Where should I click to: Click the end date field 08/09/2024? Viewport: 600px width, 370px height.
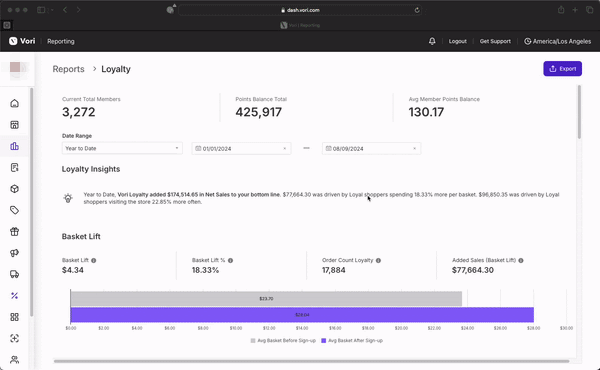coord(372,148)
